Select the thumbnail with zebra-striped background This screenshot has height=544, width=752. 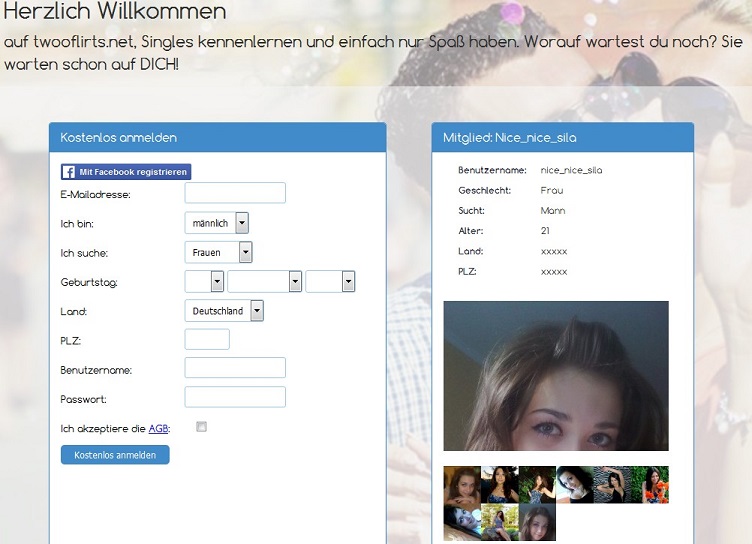[612, 484]
